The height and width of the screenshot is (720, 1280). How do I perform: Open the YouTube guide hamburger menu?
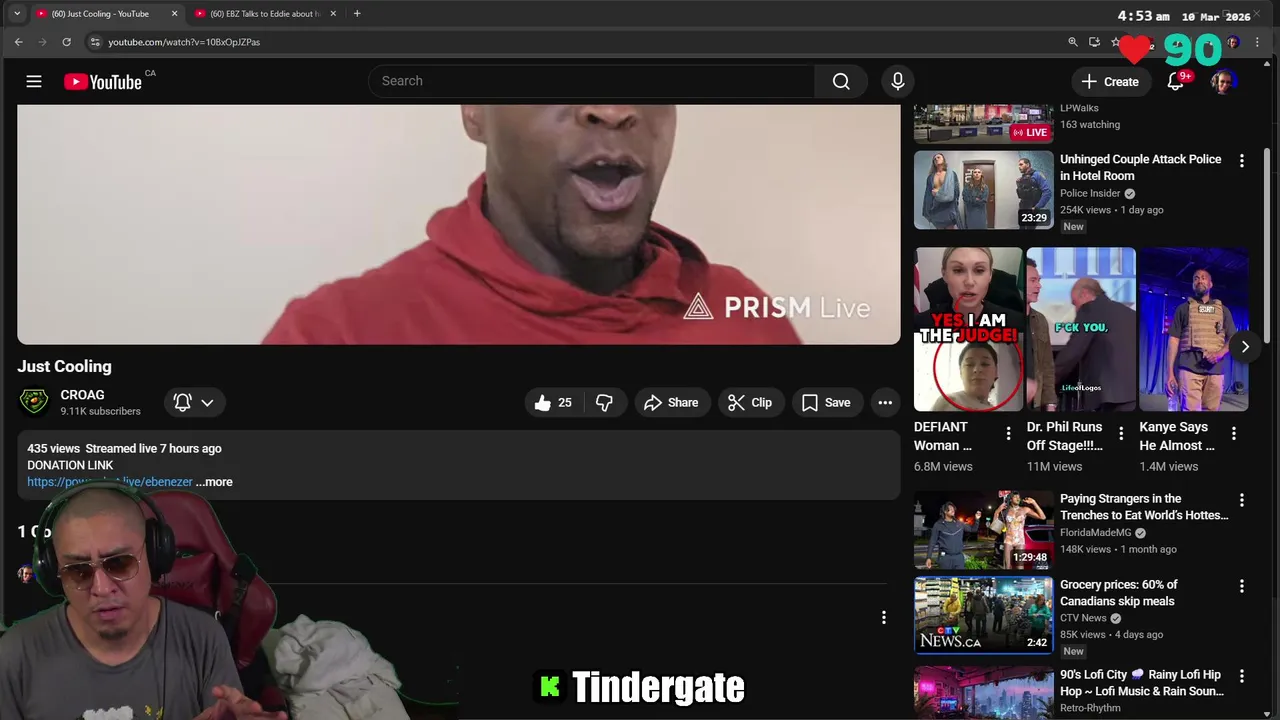34,81
